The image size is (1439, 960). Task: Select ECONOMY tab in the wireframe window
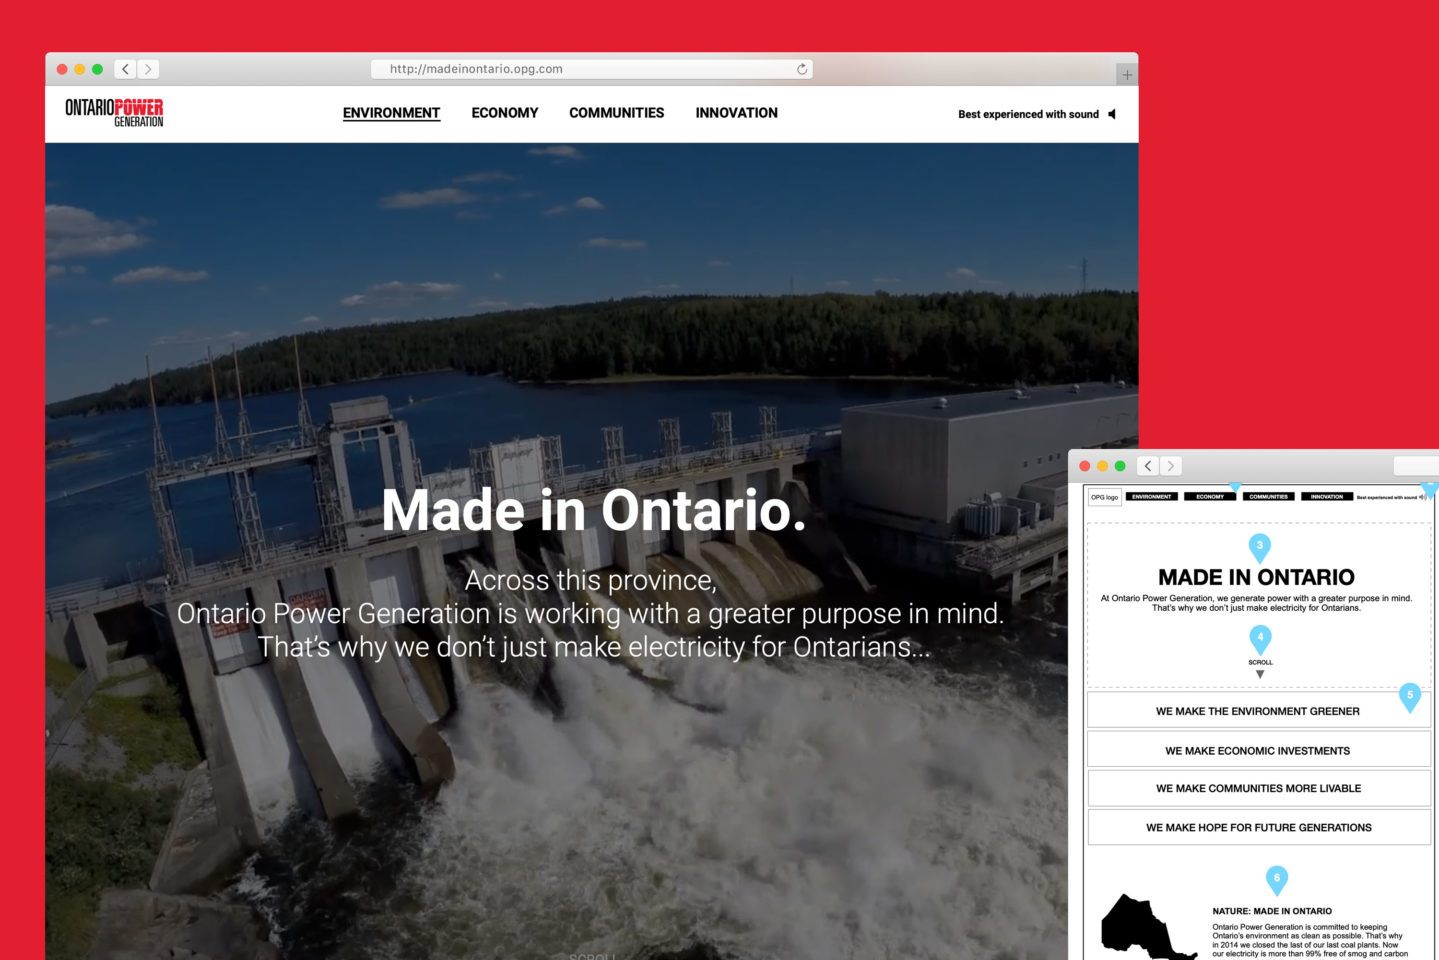[x=1210, y=496]
